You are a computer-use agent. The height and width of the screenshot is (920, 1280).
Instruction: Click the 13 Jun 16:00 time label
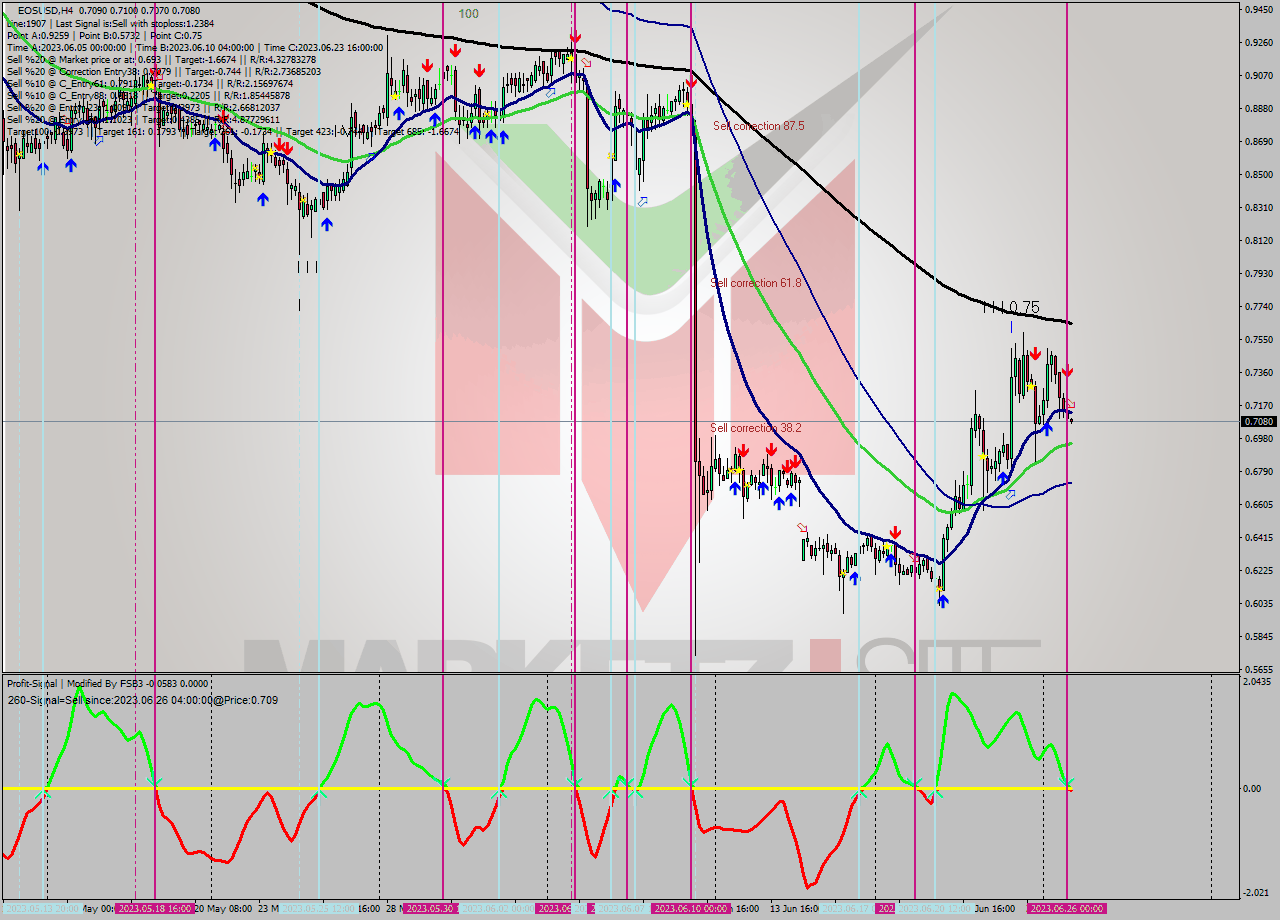point(793,909)
